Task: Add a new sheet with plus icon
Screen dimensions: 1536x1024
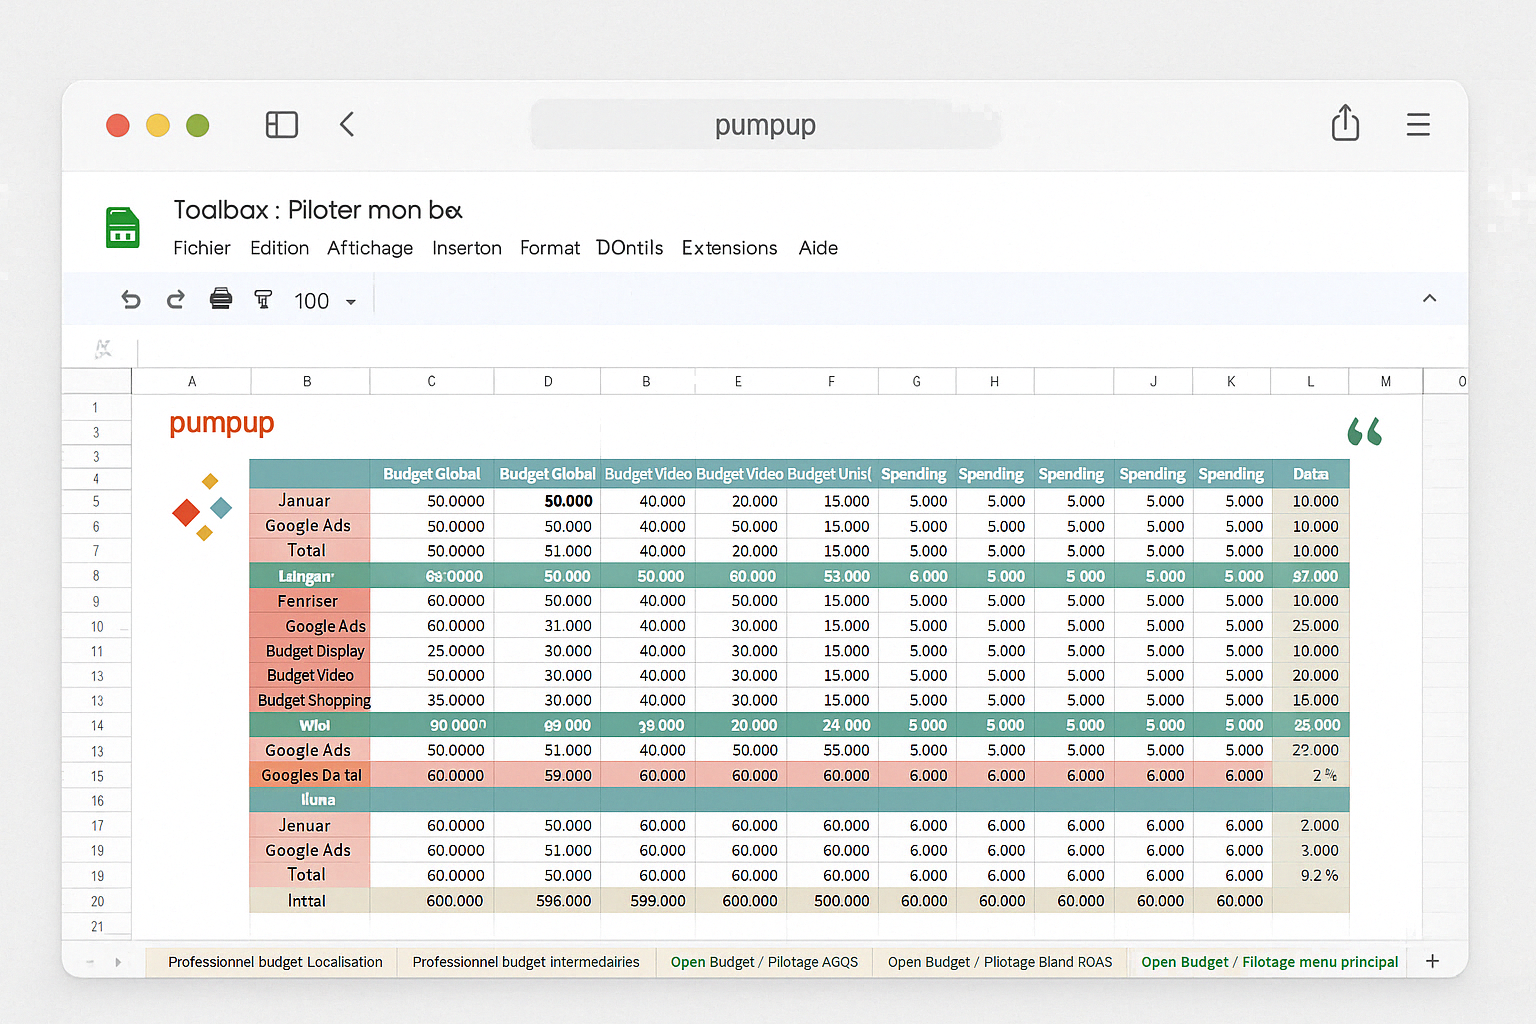Action: [x=1432, y=961]
